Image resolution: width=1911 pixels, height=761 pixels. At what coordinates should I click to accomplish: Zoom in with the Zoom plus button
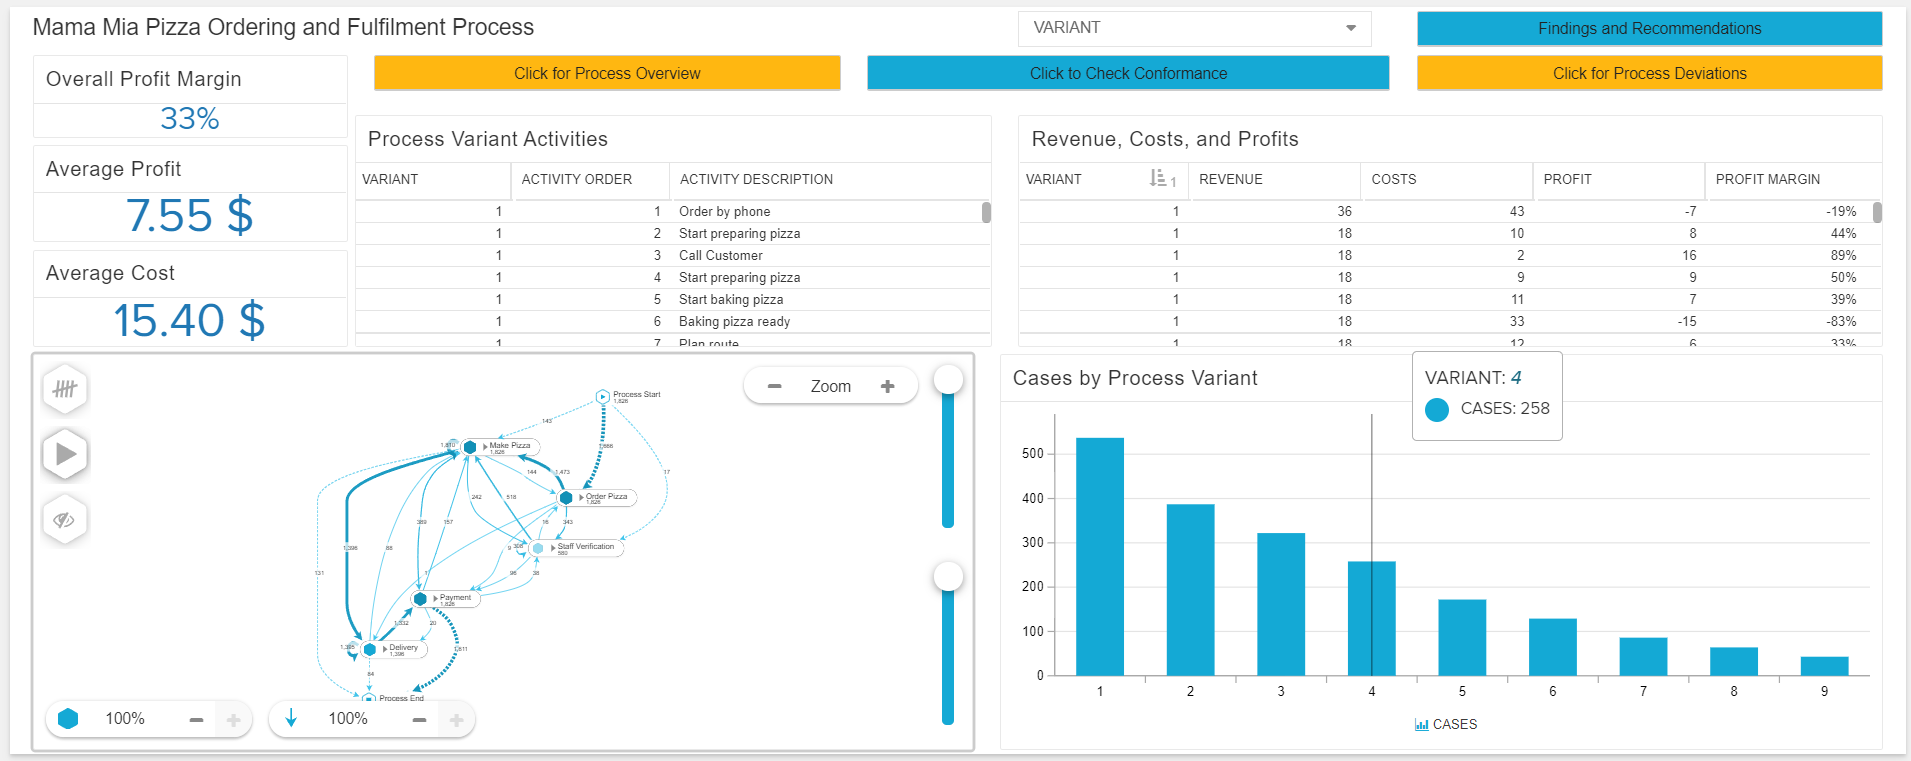pos(887,386)
